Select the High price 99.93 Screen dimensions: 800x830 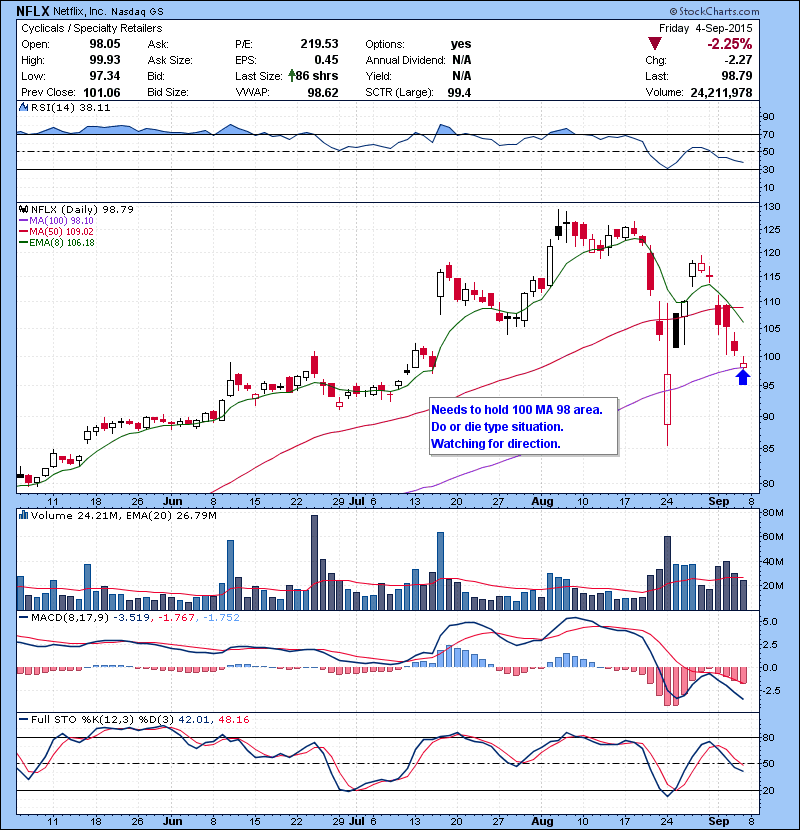pos(105,60)
